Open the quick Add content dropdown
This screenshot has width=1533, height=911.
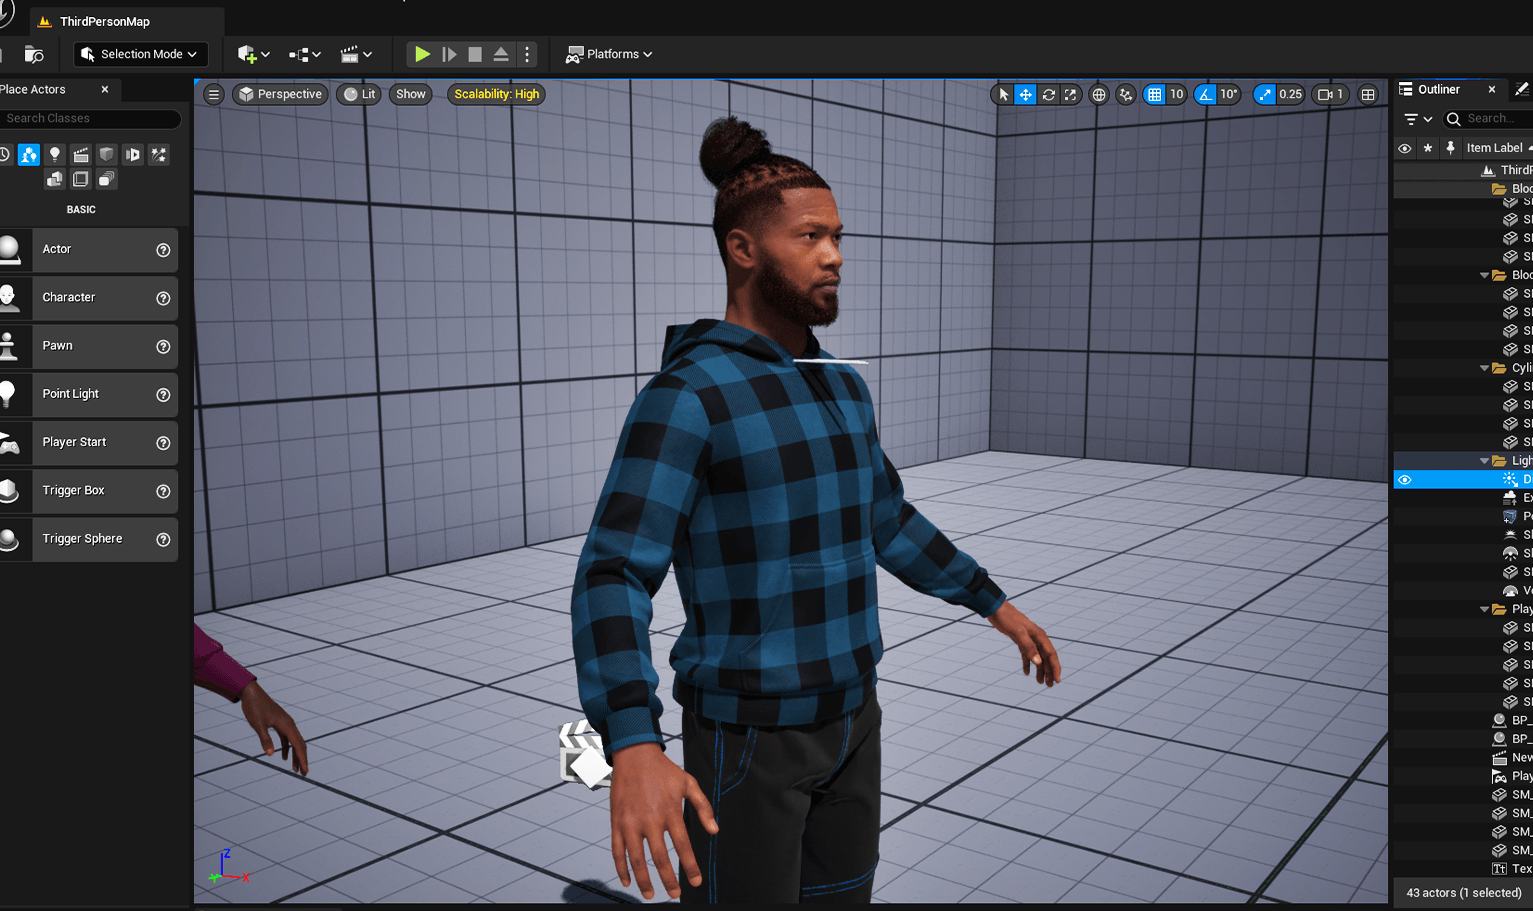(254, 54)
